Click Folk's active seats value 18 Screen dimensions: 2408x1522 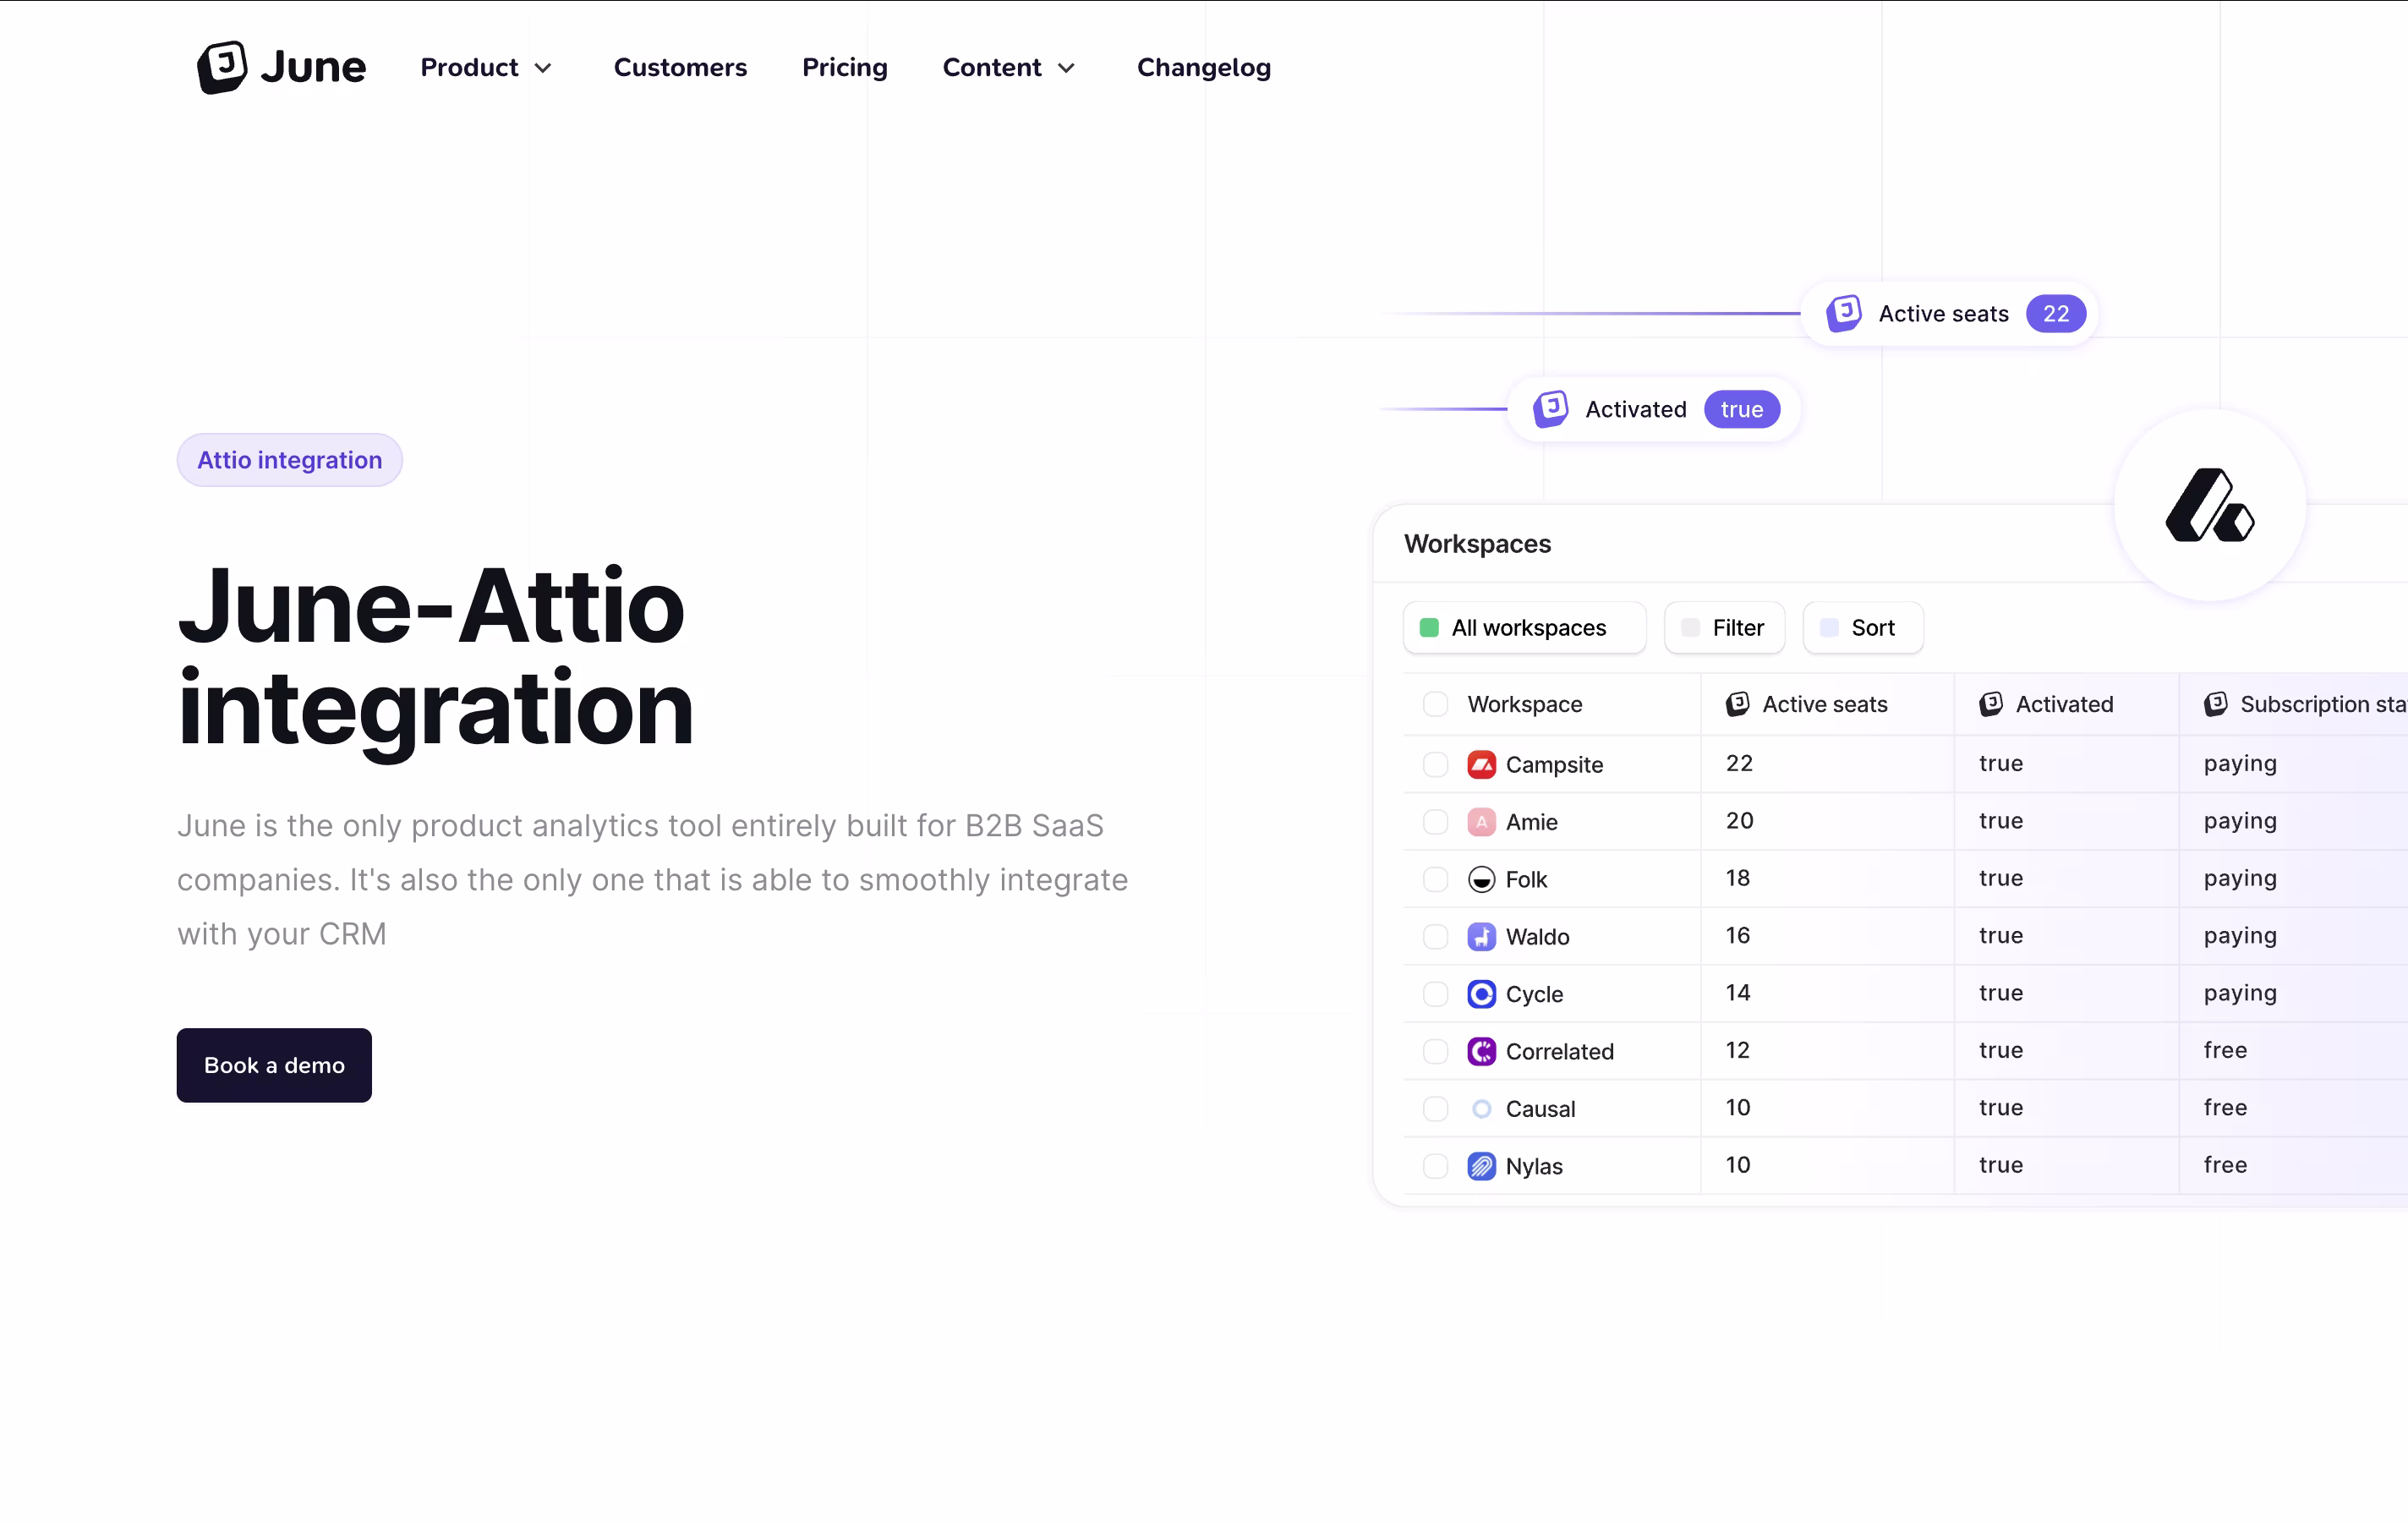click(1737, 878)
